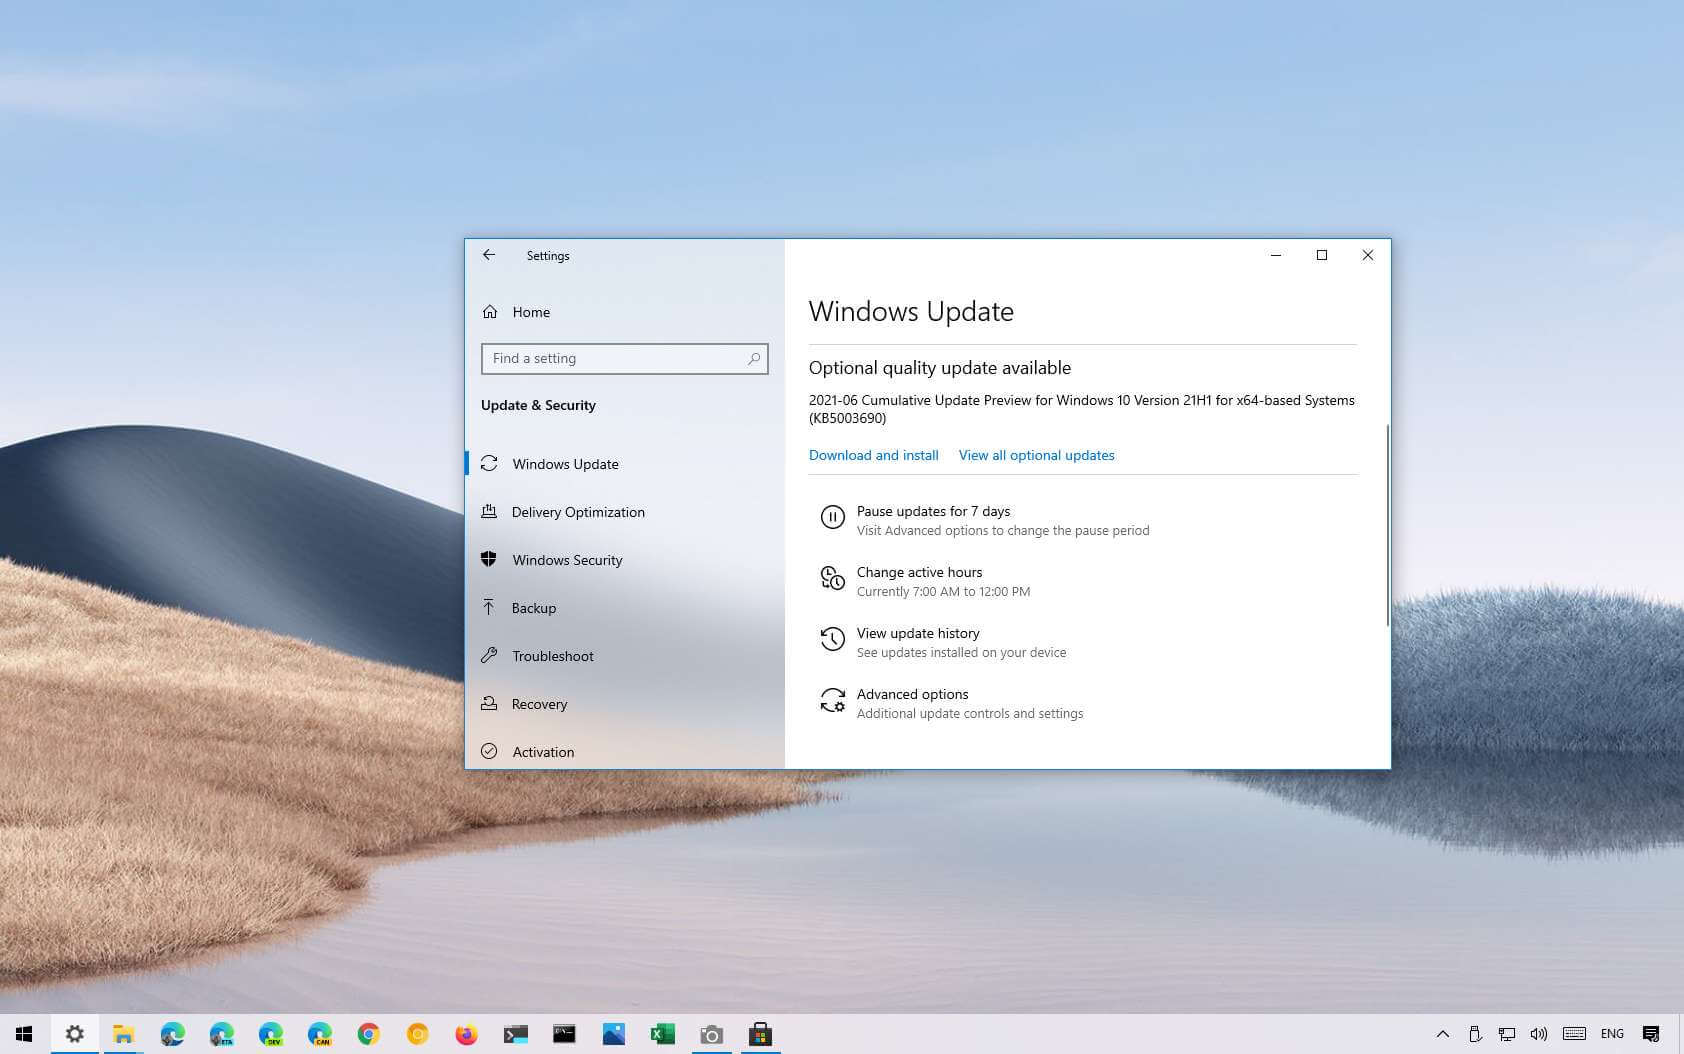Click the Pause updates circular icon
1684x1054 pixels.
[x=833, y=517]
